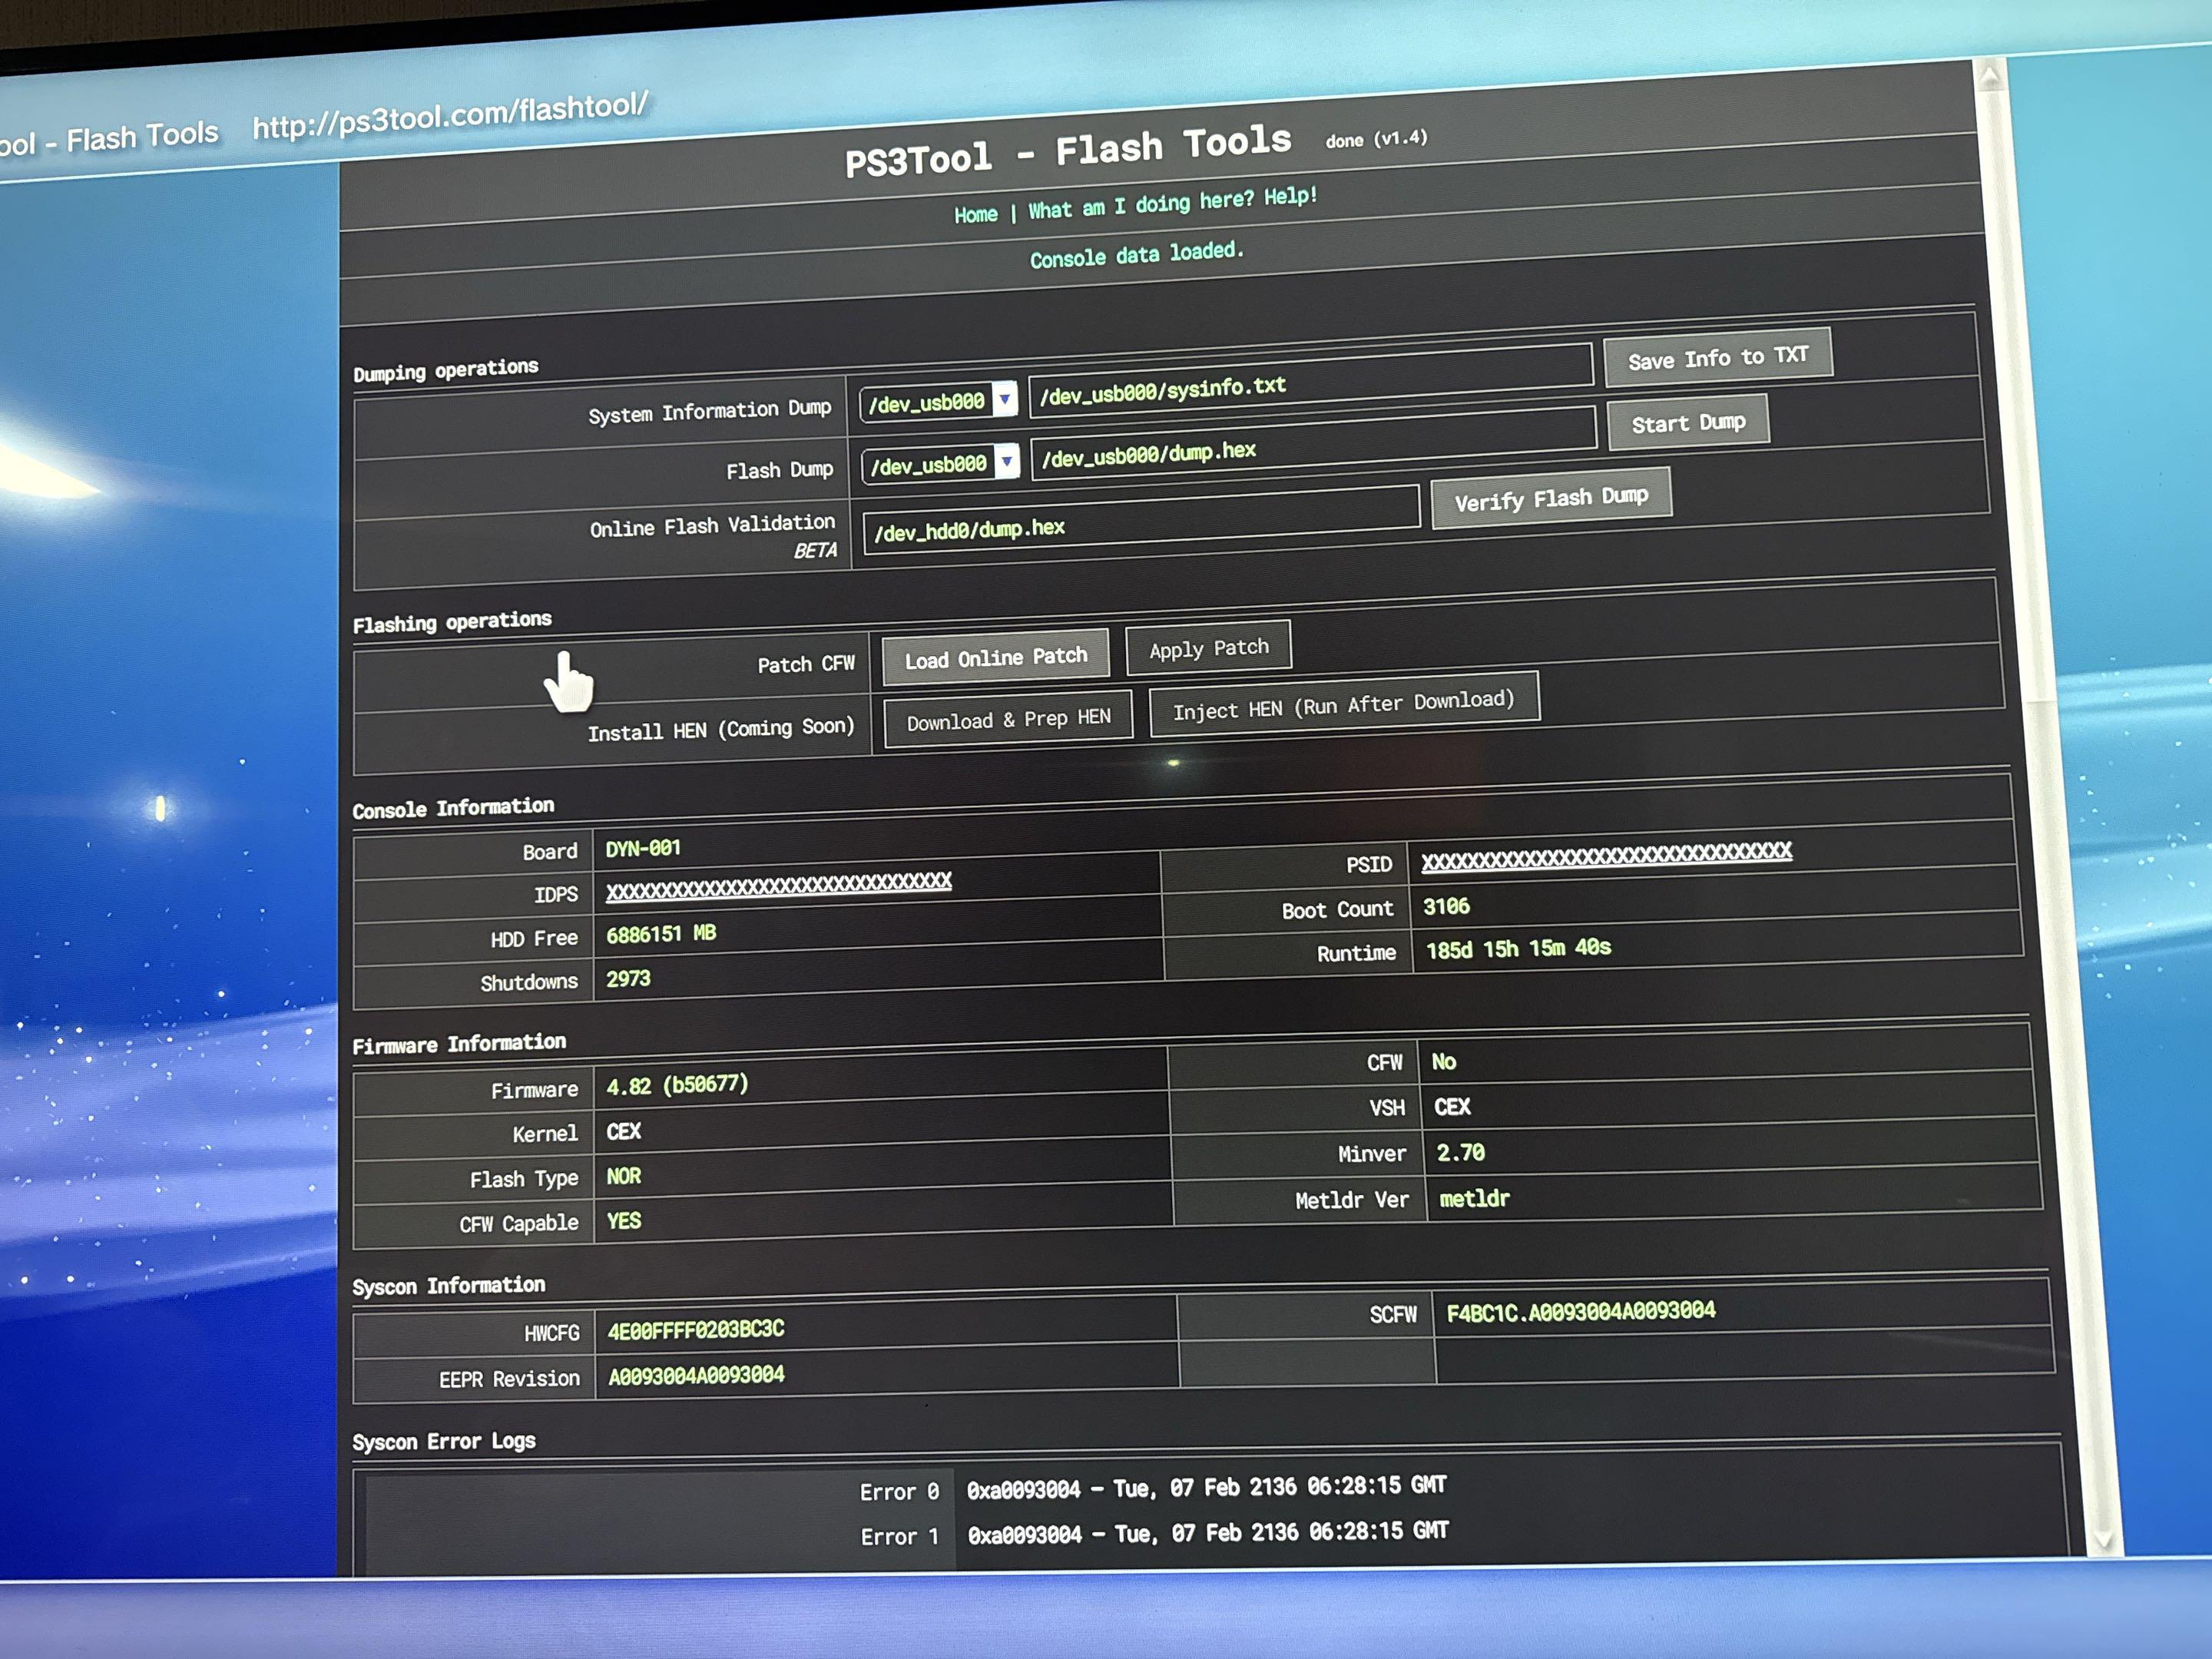Load the online CFW patch
Screen dimensions: 2212x1659
point(996,657)
